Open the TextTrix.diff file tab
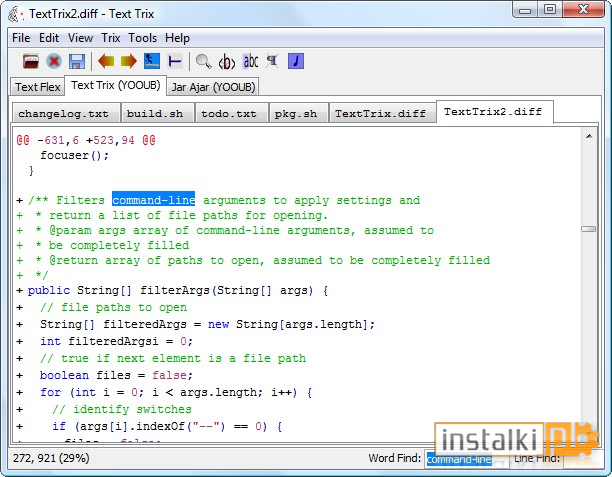612x477 pixels. [x=382, y=113]
